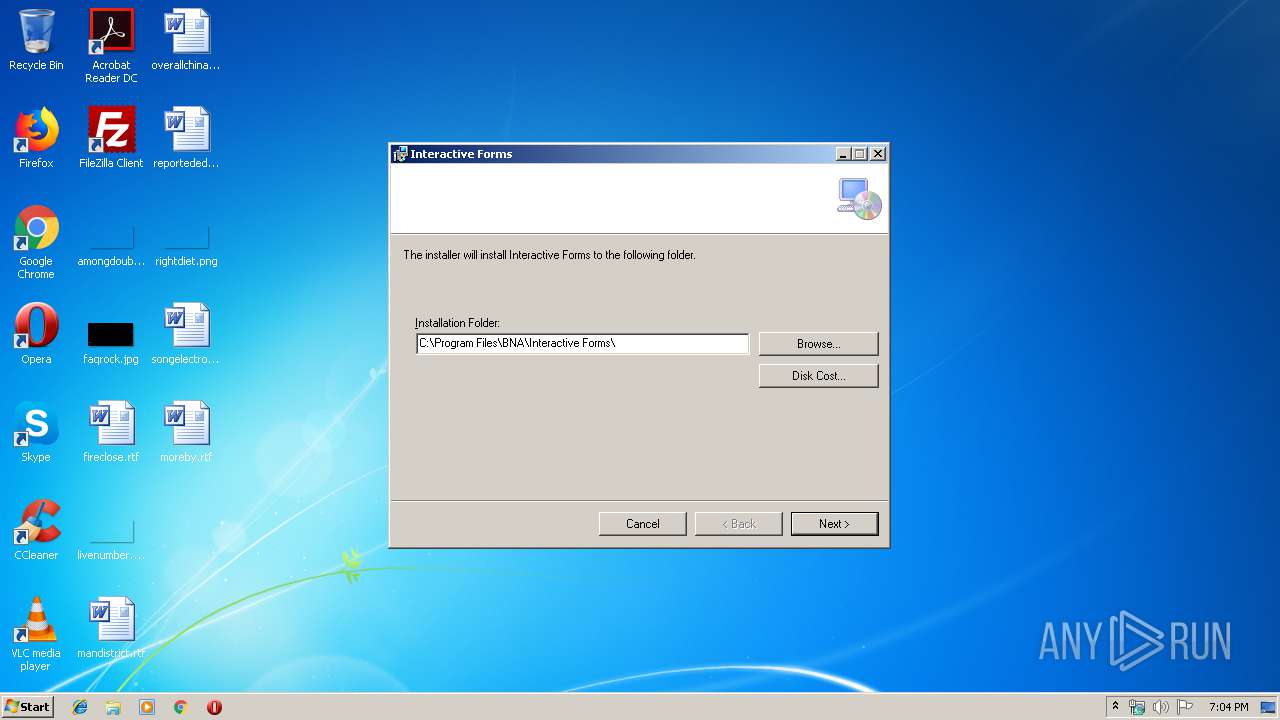Click Next to continue the installer
This screenshot has width=1280, height=720.
pos(834,524)
